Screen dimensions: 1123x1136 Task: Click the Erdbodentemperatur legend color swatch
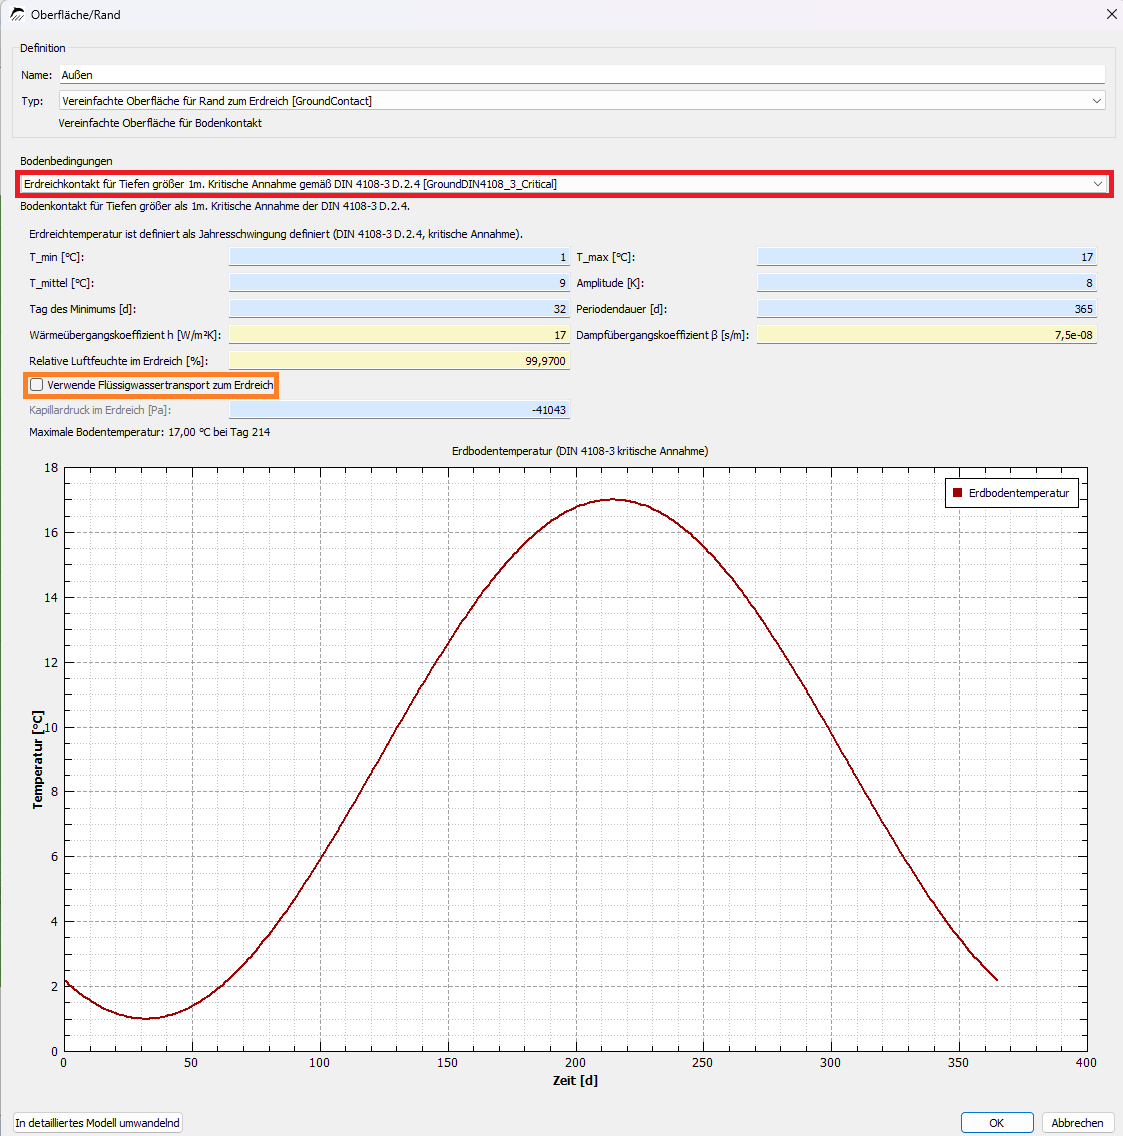click(x=957, y=493)
